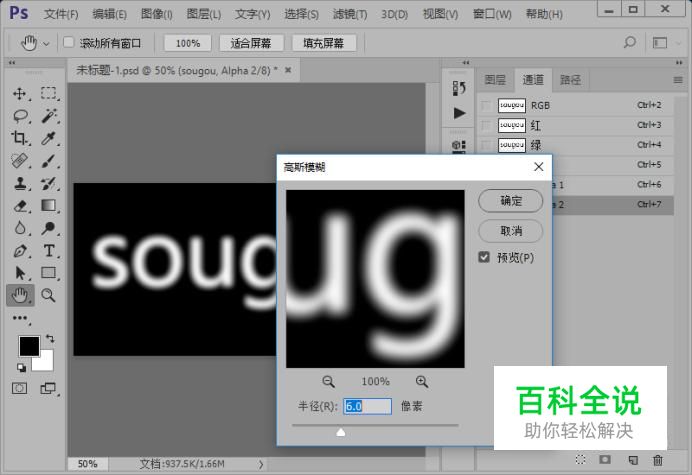The height and width of the screenshot is (475, 692).
Task: Create a new channel
Action: click(633, 460)
